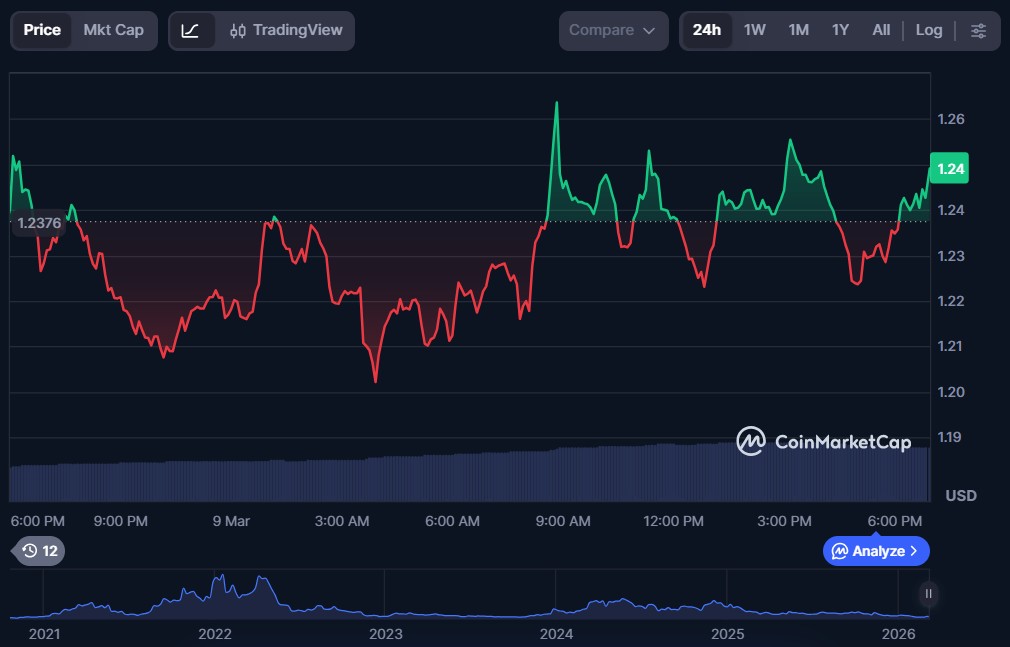Click the 1.2376 baseline price label
The image size is (1010, 647).
39,223
